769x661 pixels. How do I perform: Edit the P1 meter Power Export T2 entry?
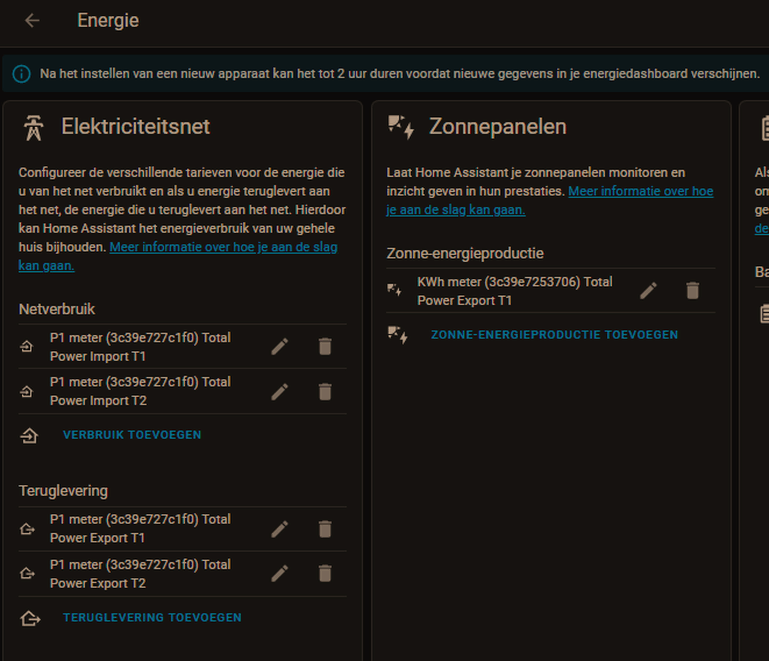(x=279, y=573)
